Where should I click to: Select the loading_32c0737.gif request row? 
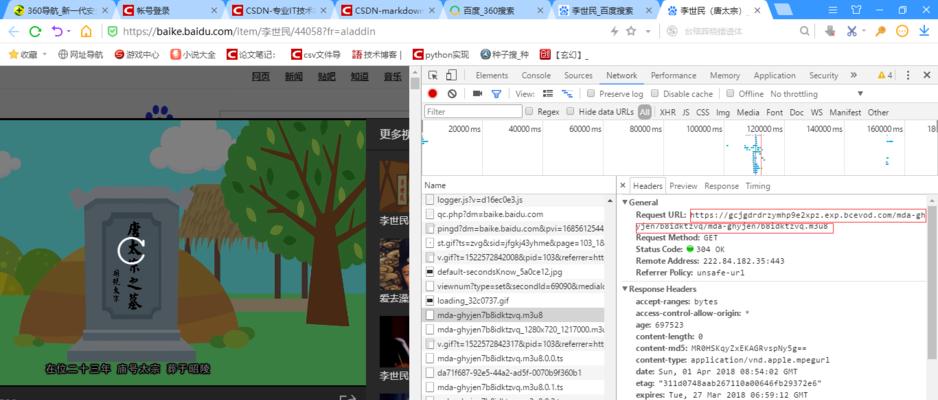pyautogui.click(x=513, y=301)
